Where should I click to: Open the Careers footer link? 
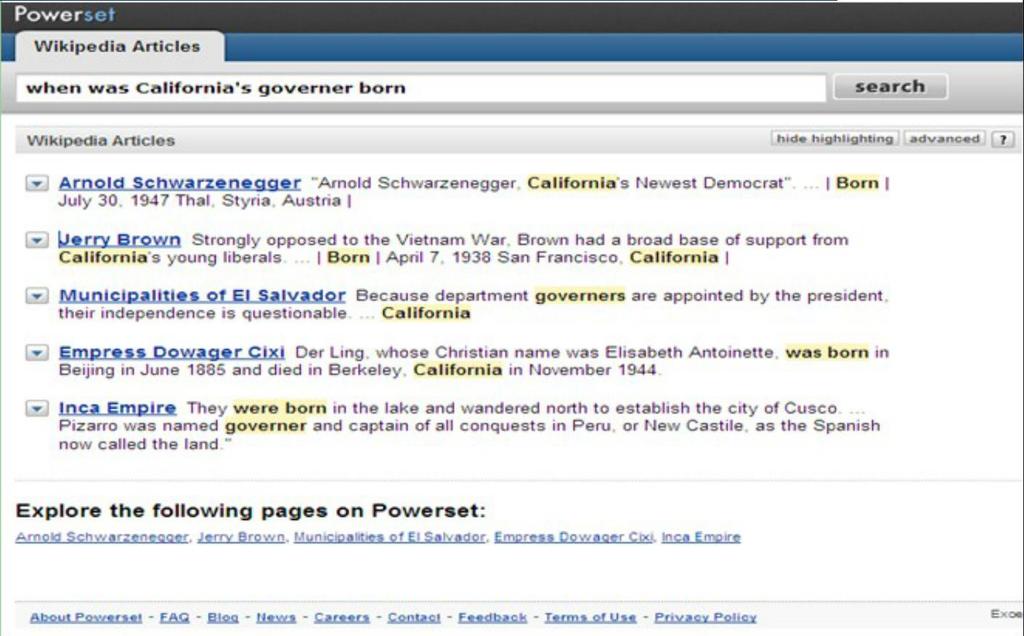click(x=342, y=618)
